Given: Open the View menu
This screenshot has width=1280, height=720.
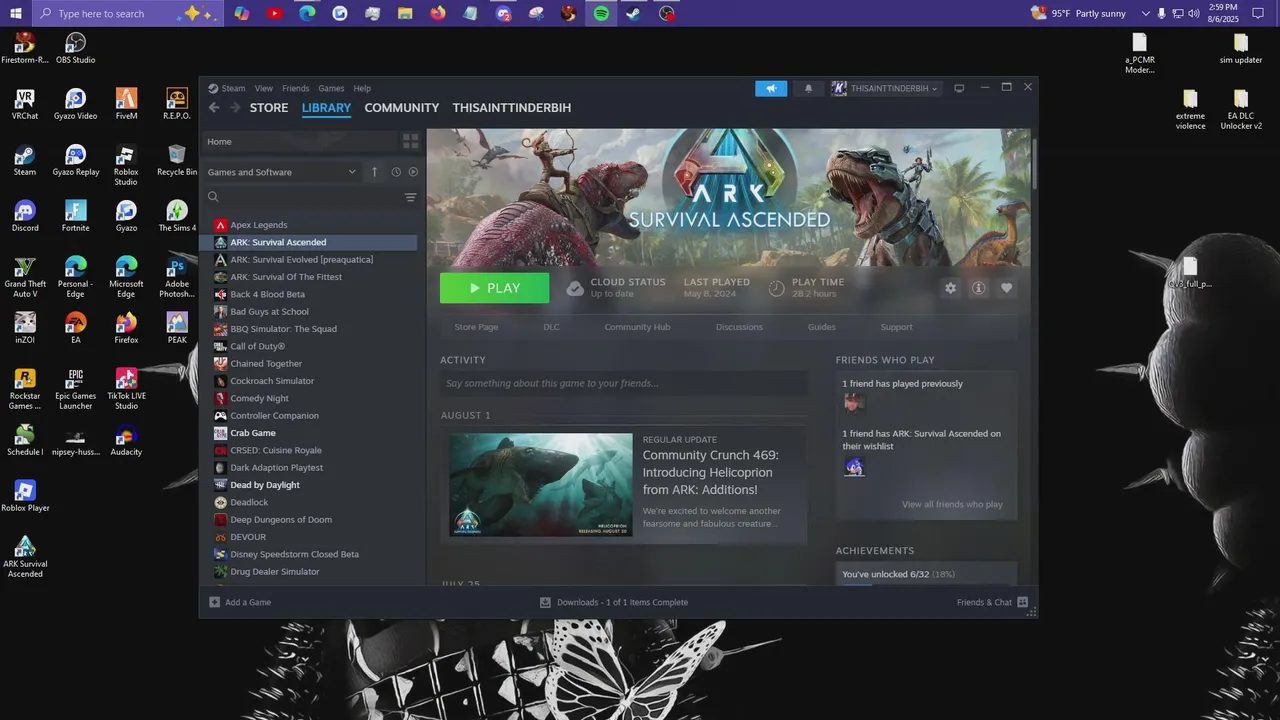Looking at the screenshot, I should point(264,88).
